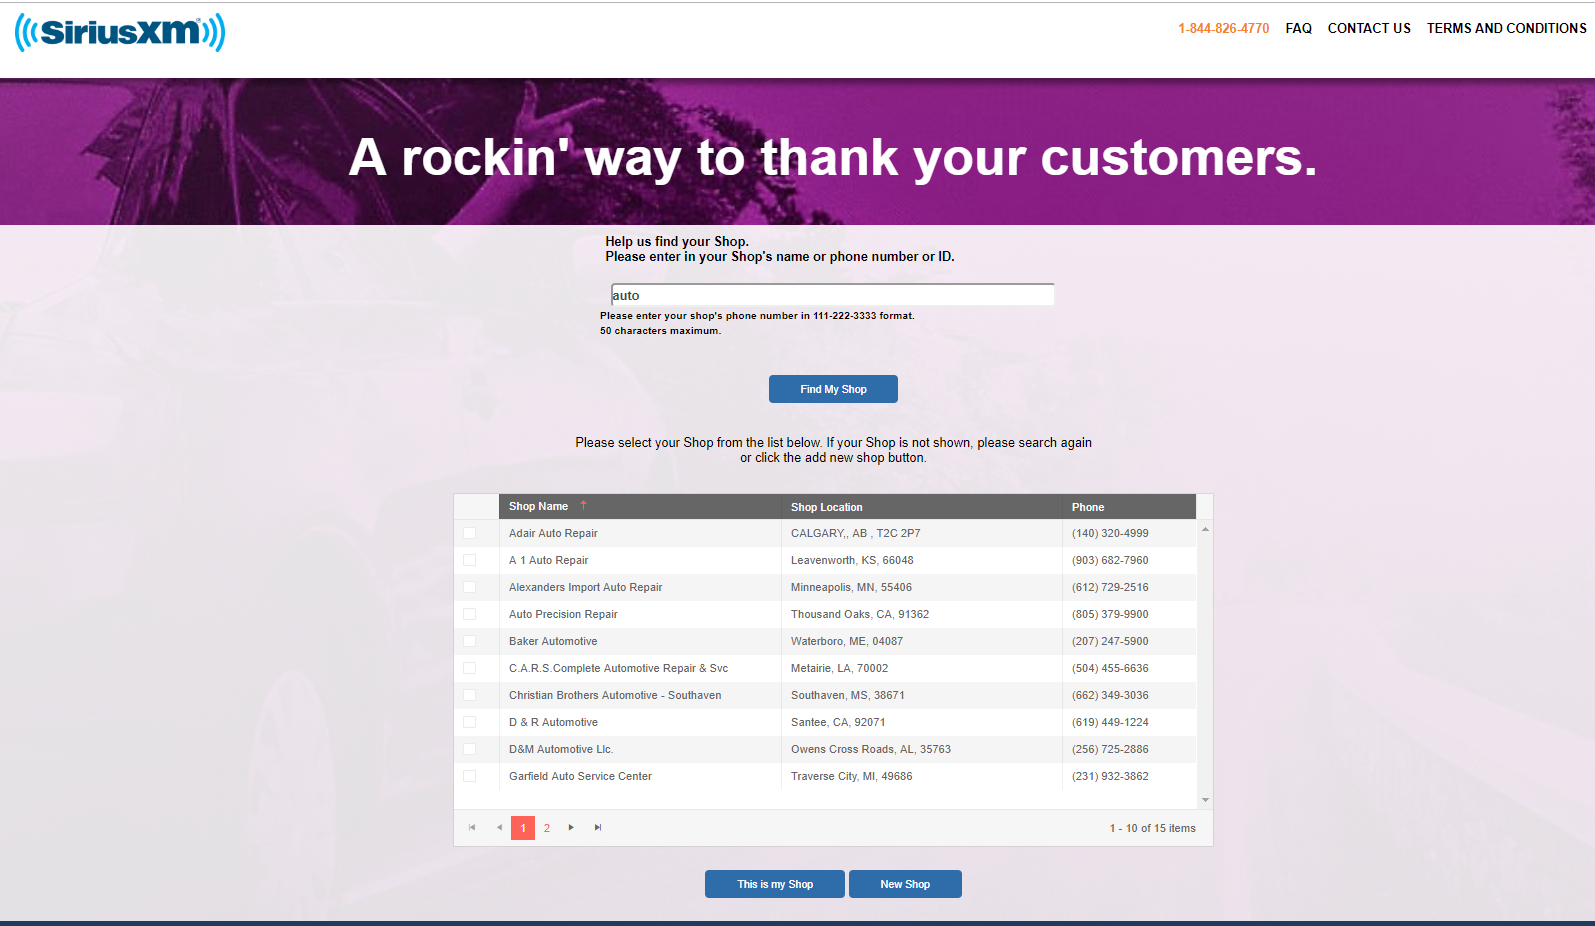Click phone number (207) 247-5900
1595x926 pixels.
pos(1110,641)
